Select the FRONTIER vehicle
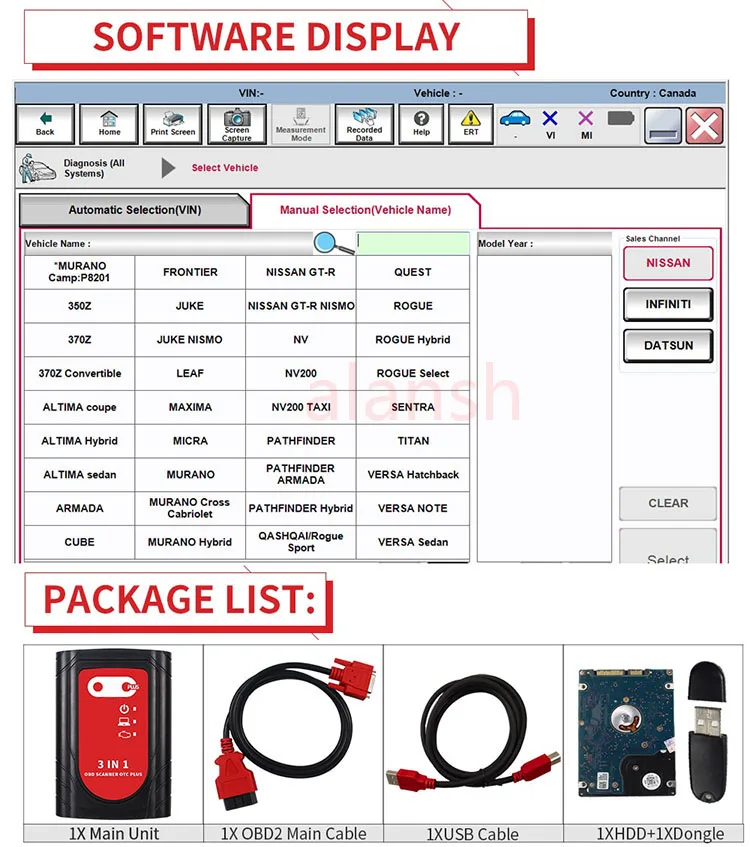 pyautogui.click(x=190, y=272)
